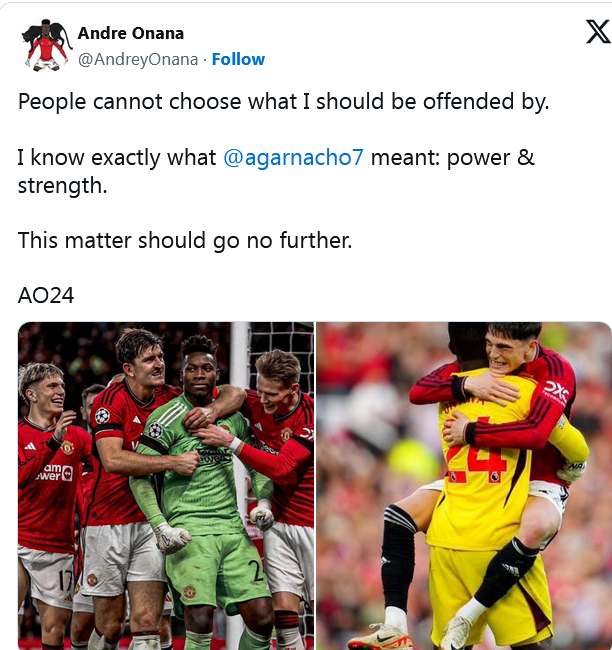Click 'This matter should go no further.'
The image size is (612, 650).
coord(185,240)
